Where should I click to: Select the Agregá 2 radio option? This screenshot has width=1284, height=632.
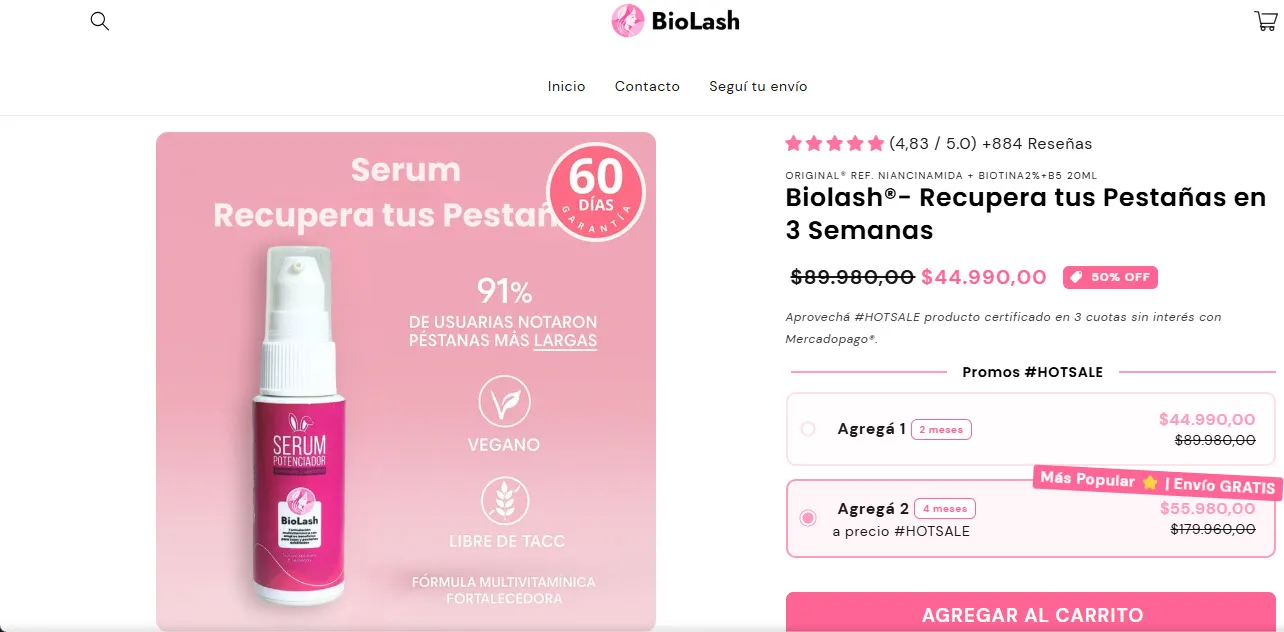coord(808,518)
